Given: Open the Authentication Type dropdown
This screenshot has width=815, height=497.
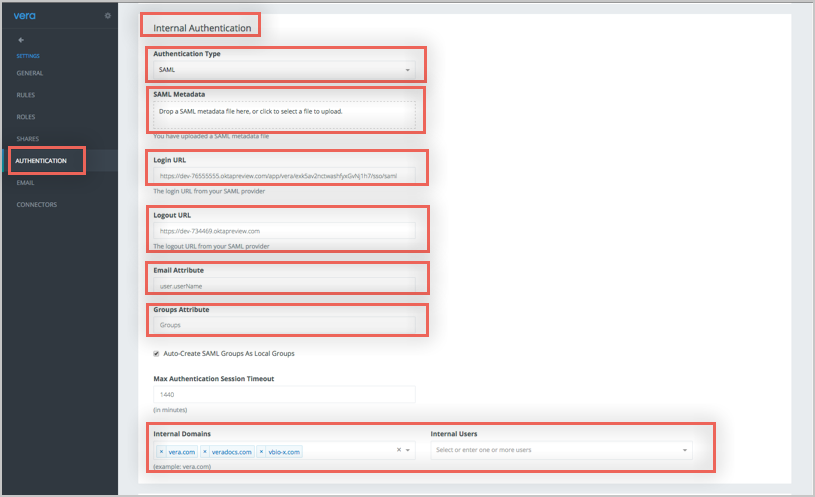Looking at the screenshot, I should [284, 71].
